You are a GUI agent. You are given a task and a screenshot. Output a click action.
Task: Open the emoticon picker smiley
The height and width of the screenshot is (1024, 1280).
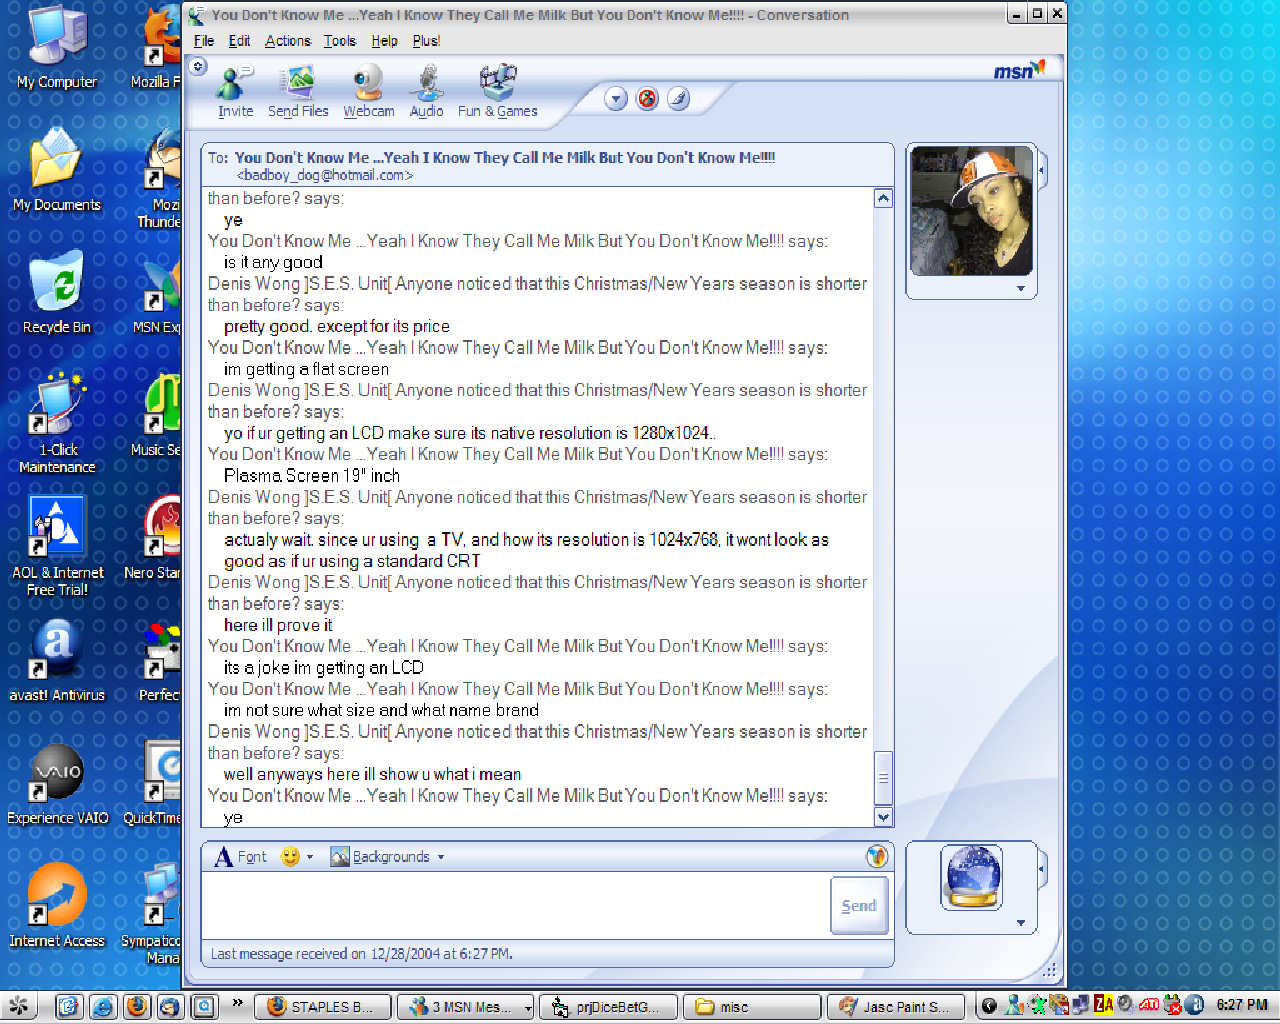click(x=290, y=857)
